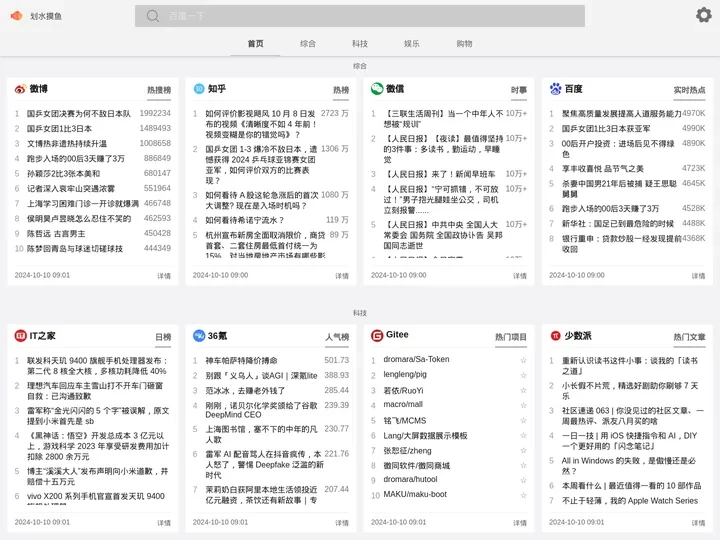Star the macro/mall project

click(x=523, y=405)
